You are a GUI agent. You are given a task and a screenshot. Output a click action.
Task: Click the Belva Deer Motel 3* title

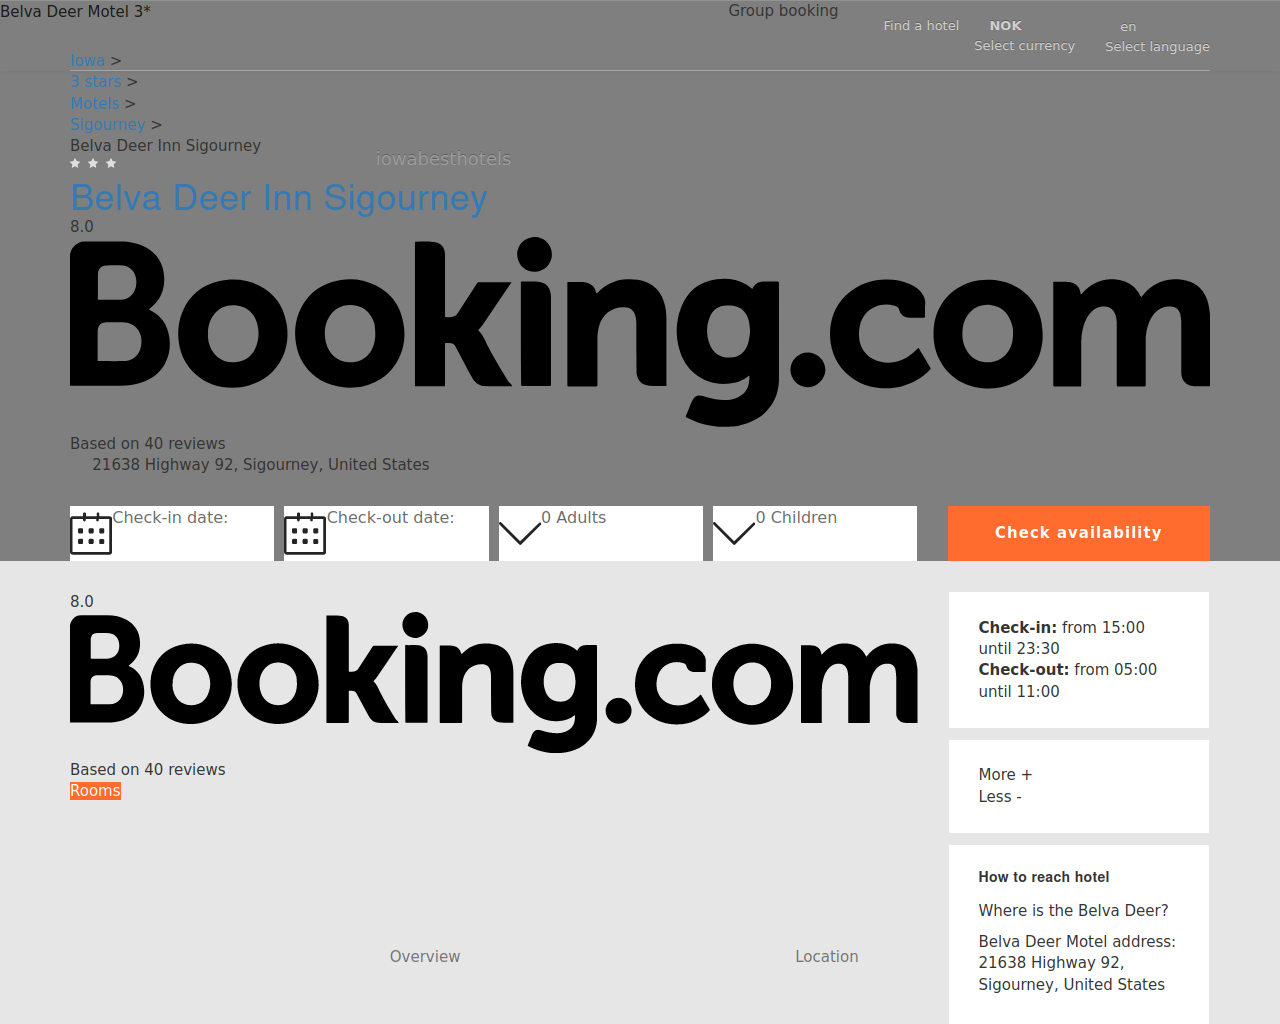(75, 11)
